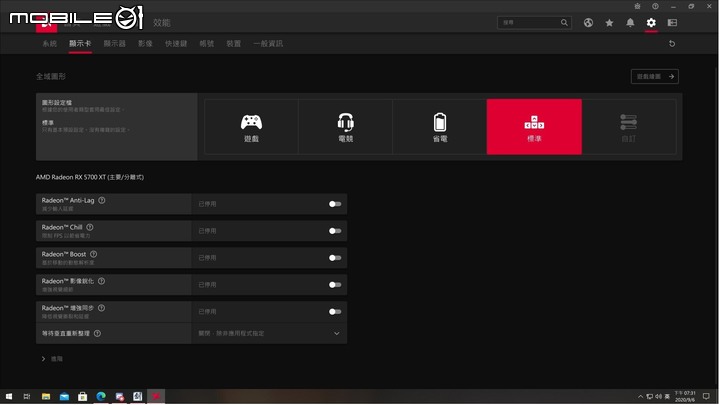Screen dimensions: 720x405
Task: Show hidden system tray icons
Action: click(640, 396)
